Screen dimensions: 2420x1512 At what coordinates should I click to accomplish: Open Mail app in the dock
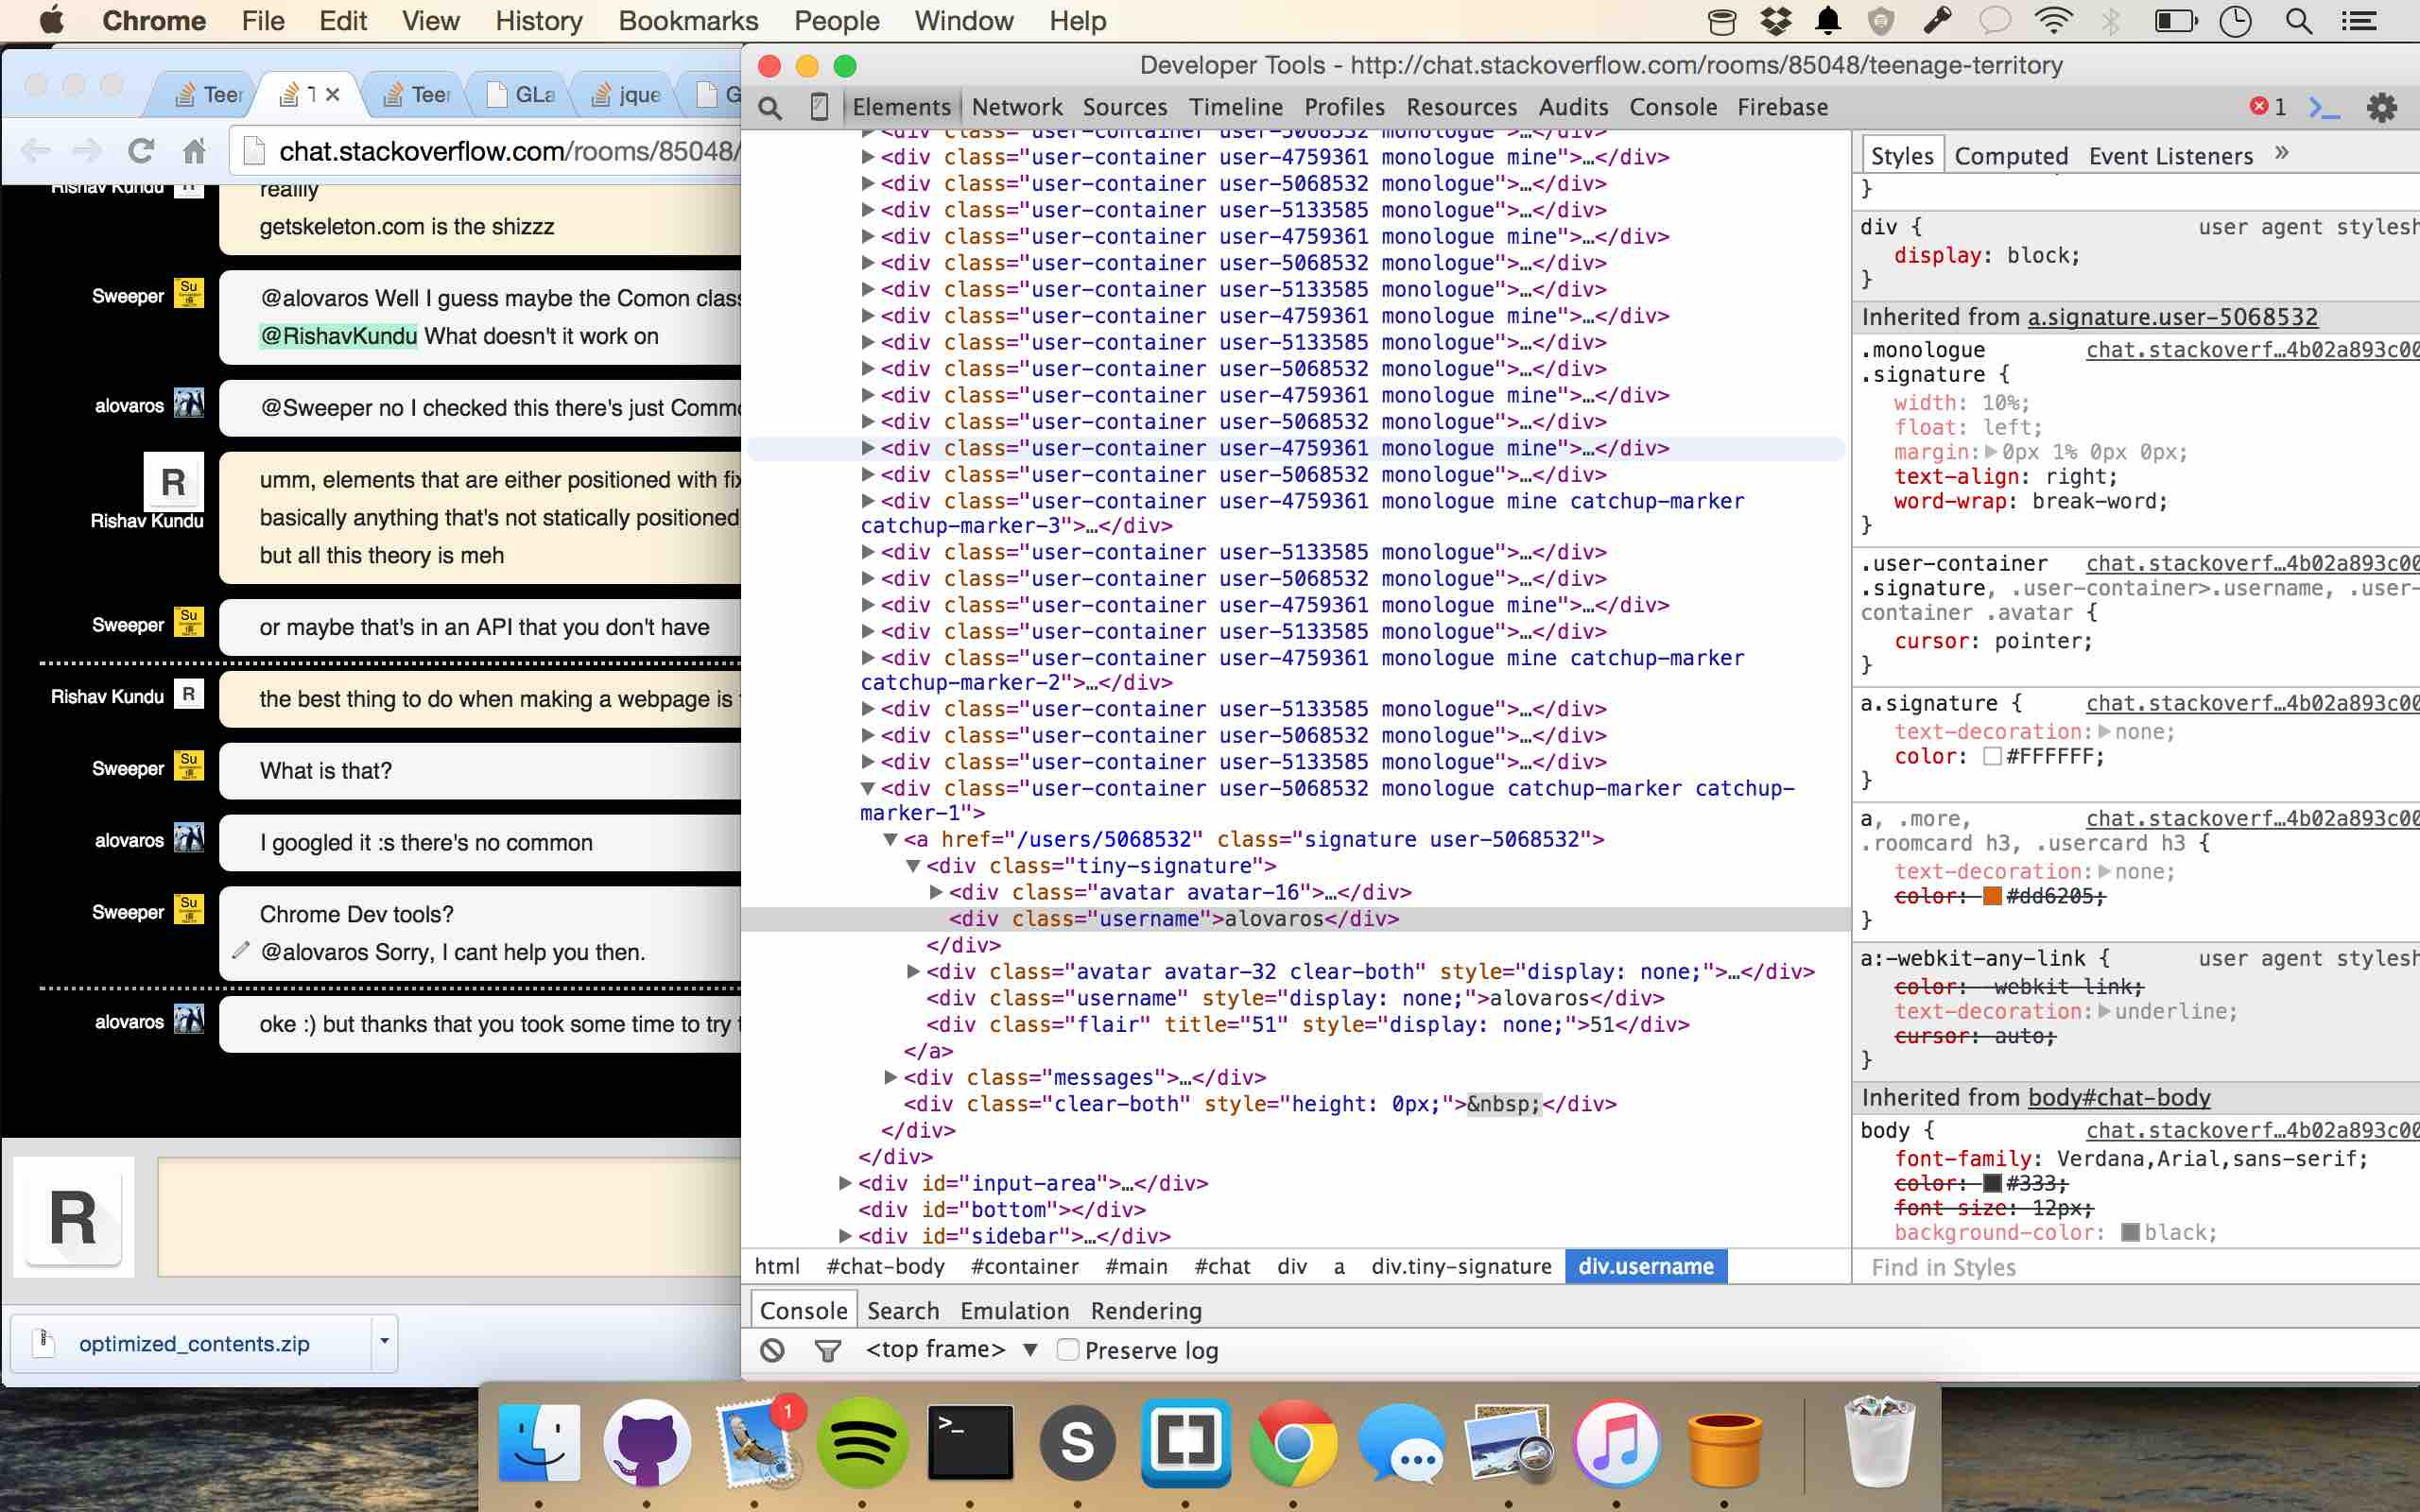click(x=755, y=1441)
